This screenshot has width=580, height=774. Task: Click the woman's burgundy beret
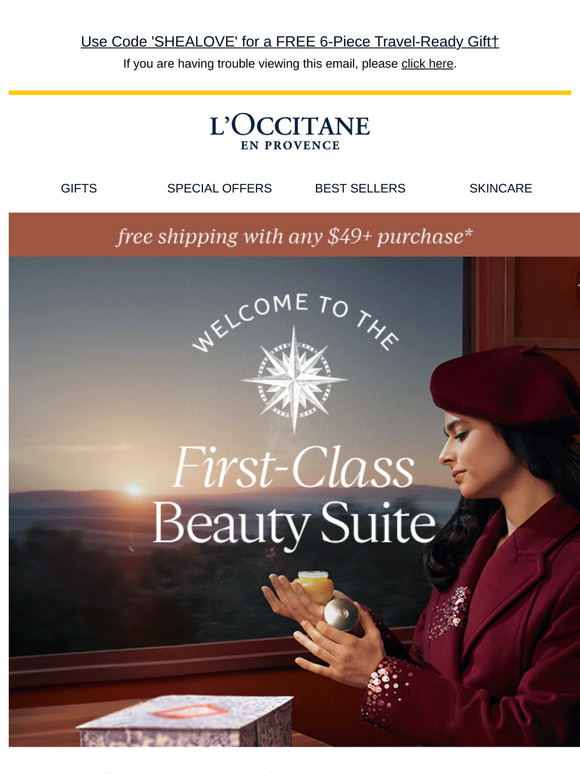pyautogui.click(x=503, y=386)
